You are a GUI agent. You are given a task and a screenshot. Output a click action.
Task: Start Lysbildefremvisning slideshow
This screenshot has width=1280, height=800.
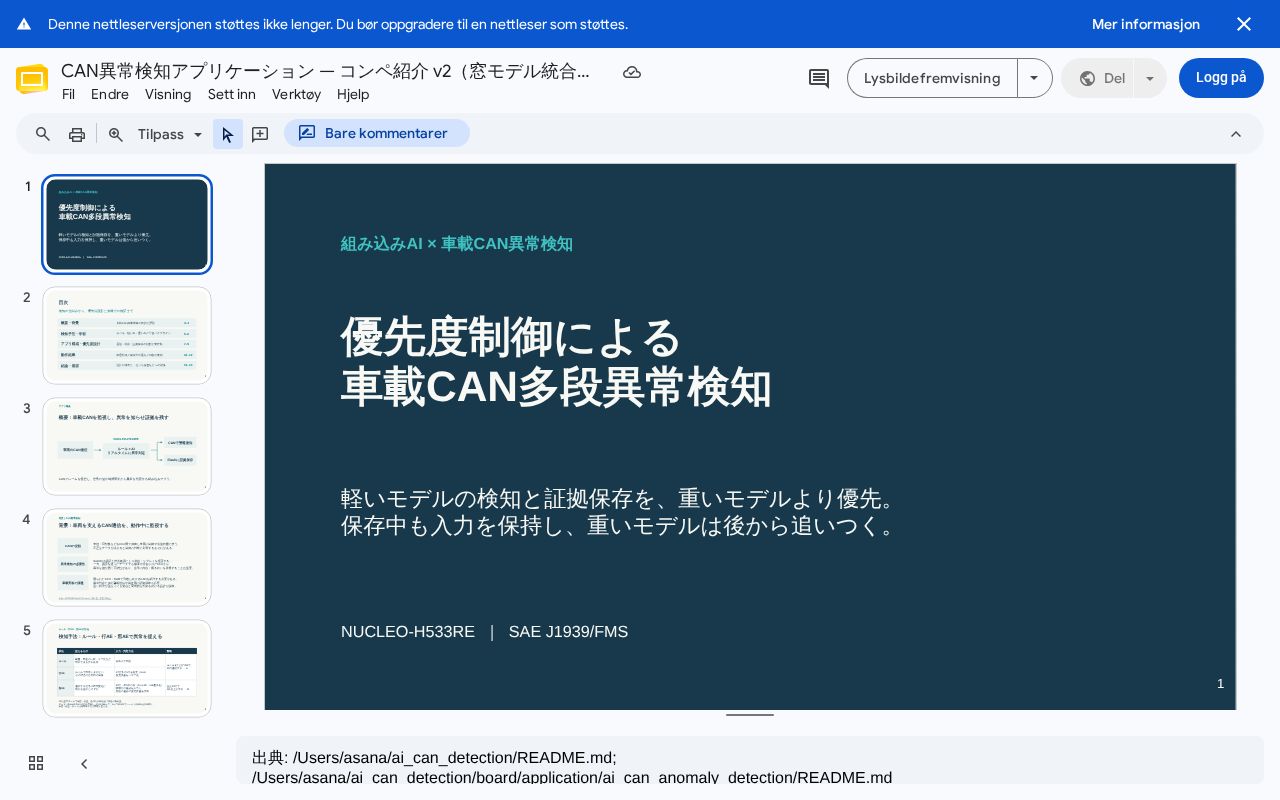pyautogui.click(x=932, y=78)
